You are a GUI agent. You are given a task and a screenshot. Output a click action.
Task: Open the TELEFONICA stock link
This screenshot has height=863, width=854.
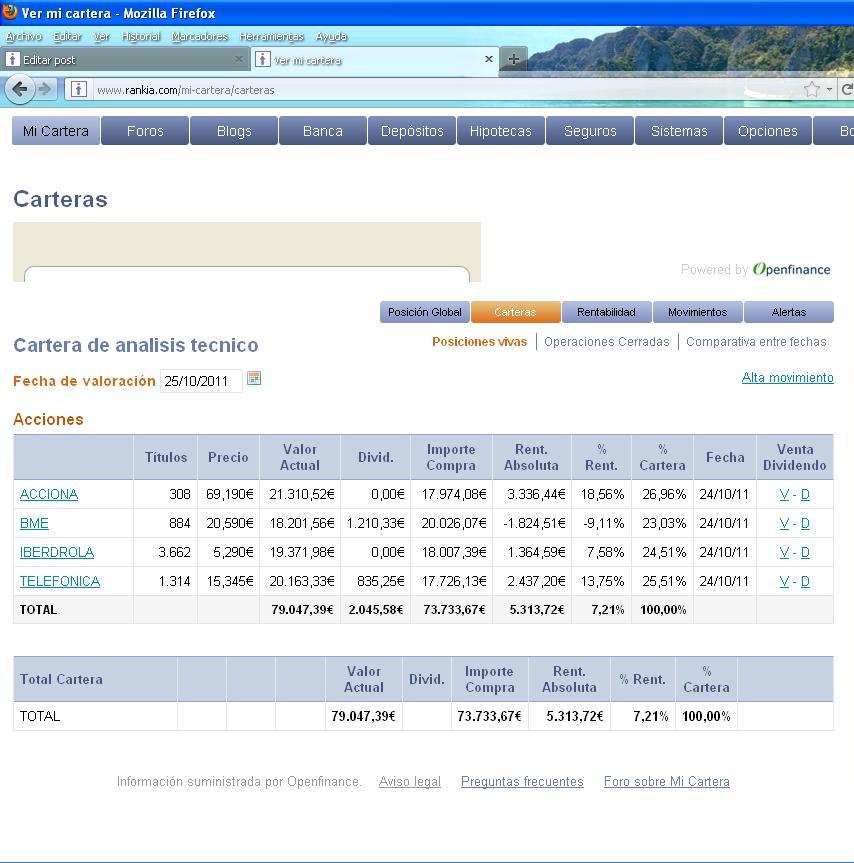click(60, 581)
